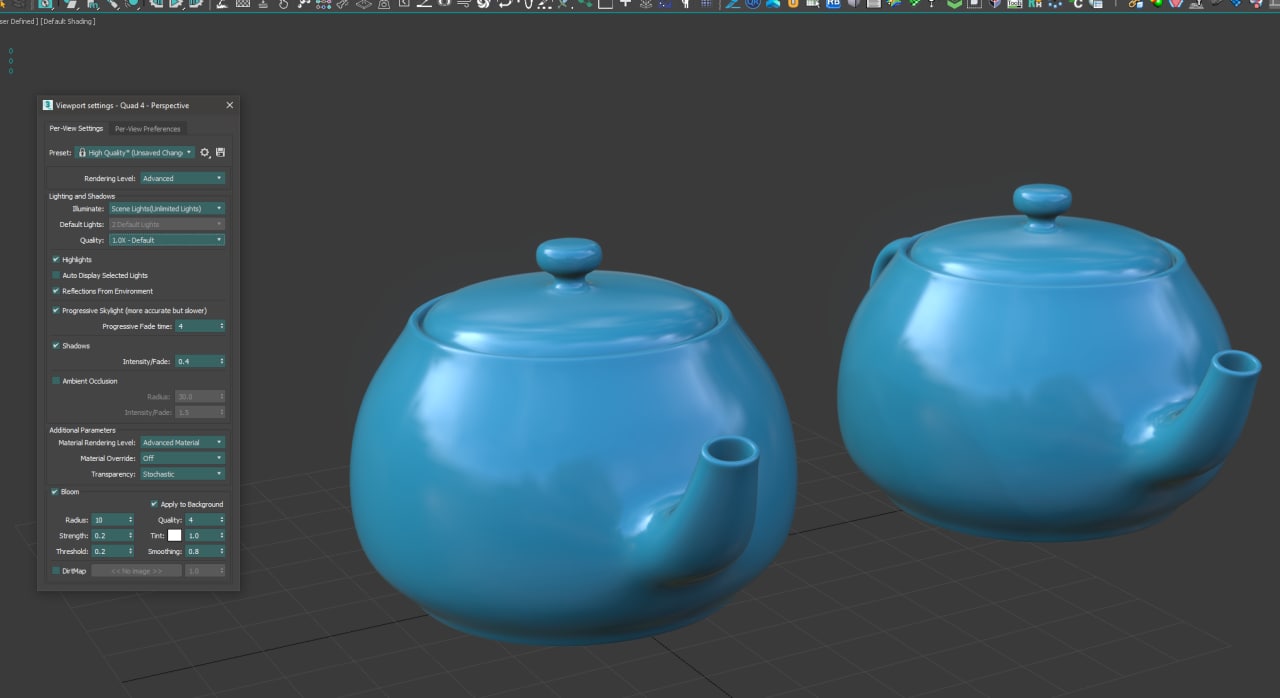Click the green RH toolbar icon
1280x698 pixels.
[x=1035, y=4]
